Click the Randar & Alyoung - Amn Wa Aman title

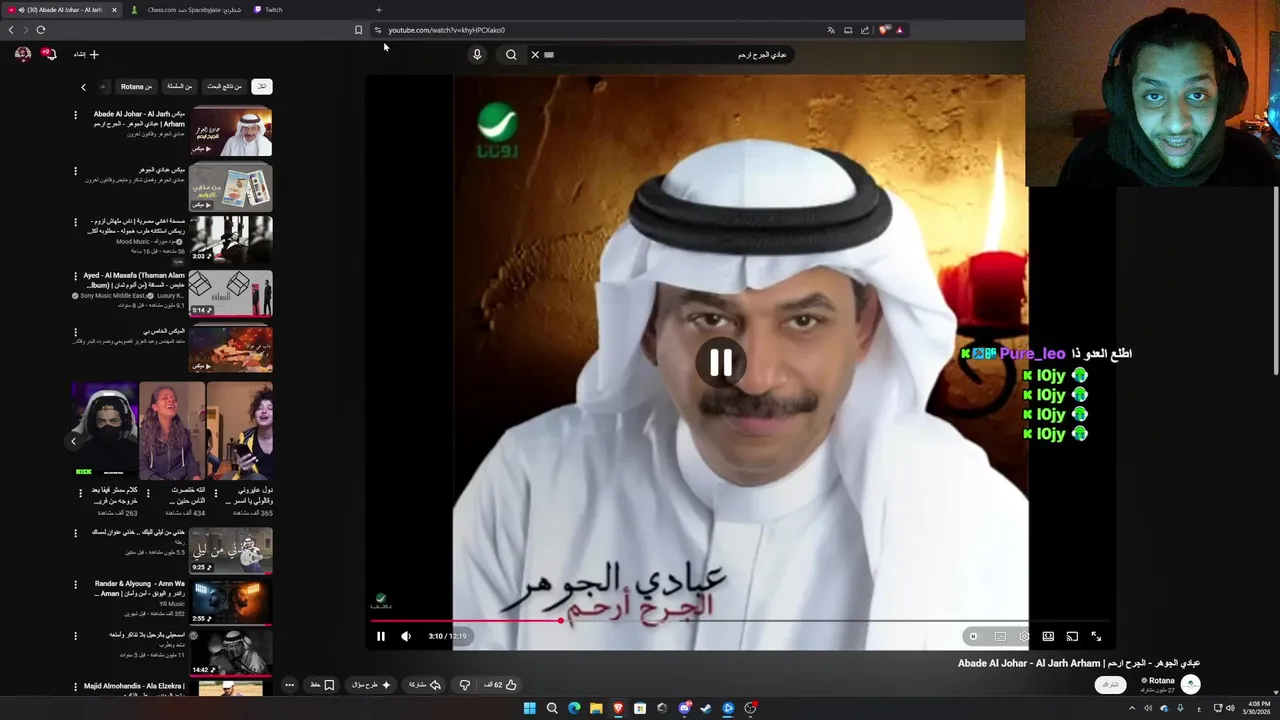click(139, 588)
